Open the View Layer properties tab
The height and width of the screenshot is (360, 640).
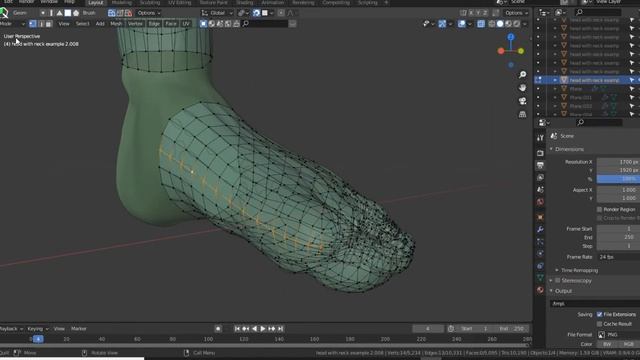[x=540, y=178]
